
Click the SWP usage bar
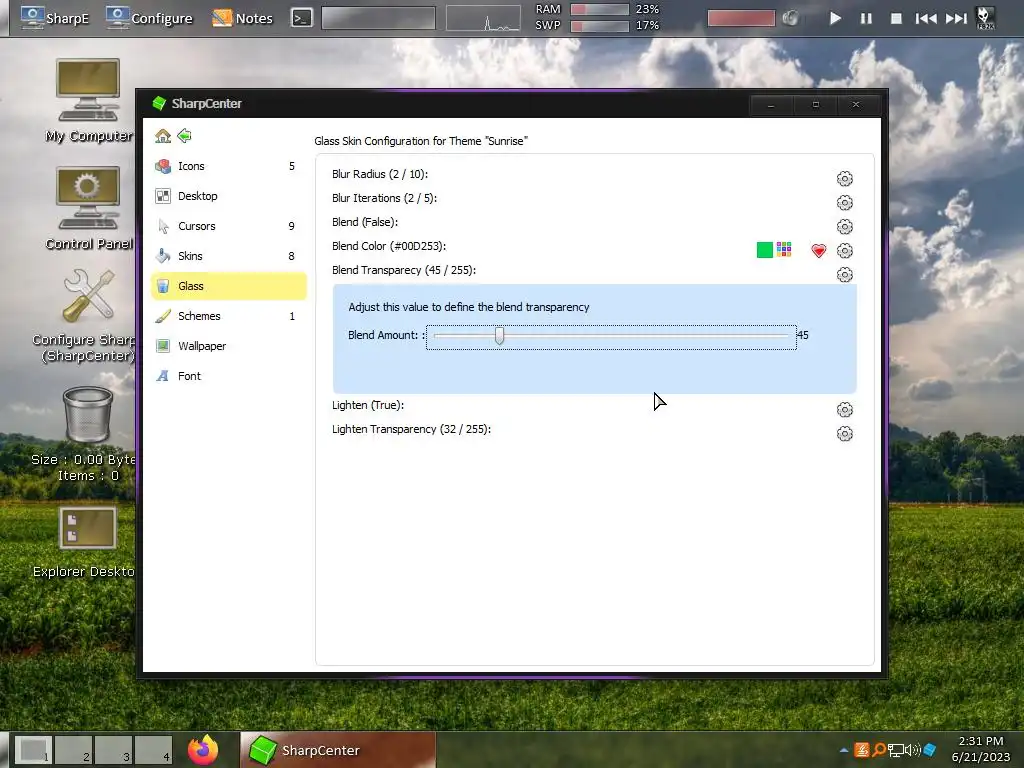pos(600,26)
